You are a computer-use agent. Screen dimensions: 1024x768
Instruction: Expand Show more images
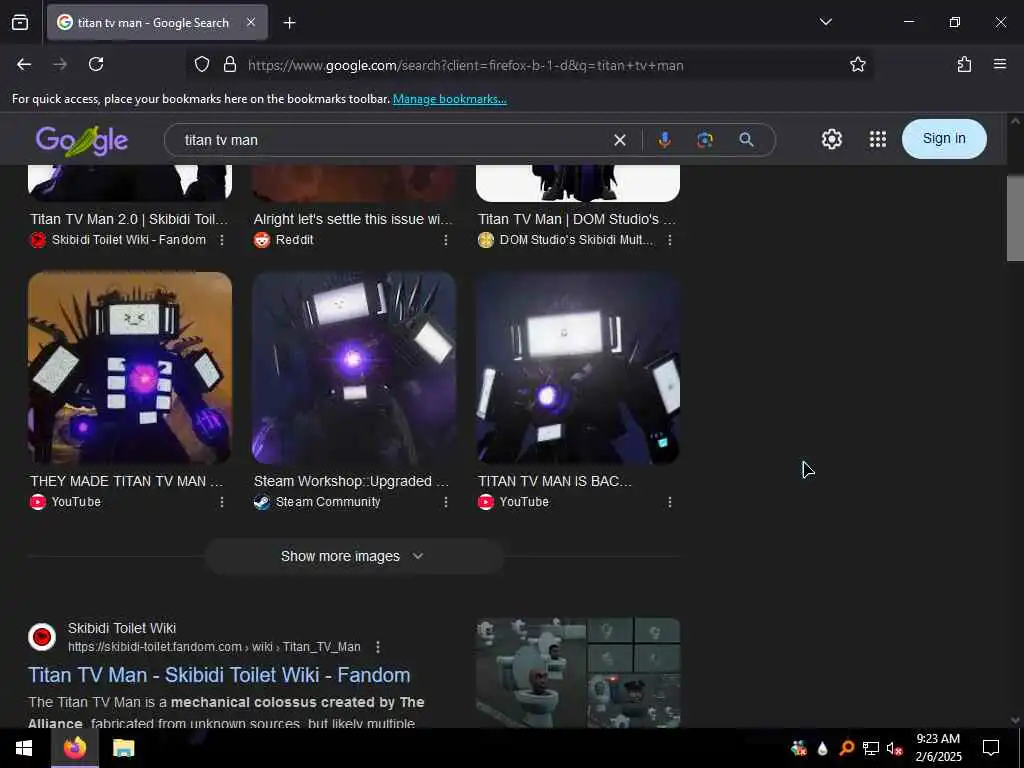click(x=353, y=556)
